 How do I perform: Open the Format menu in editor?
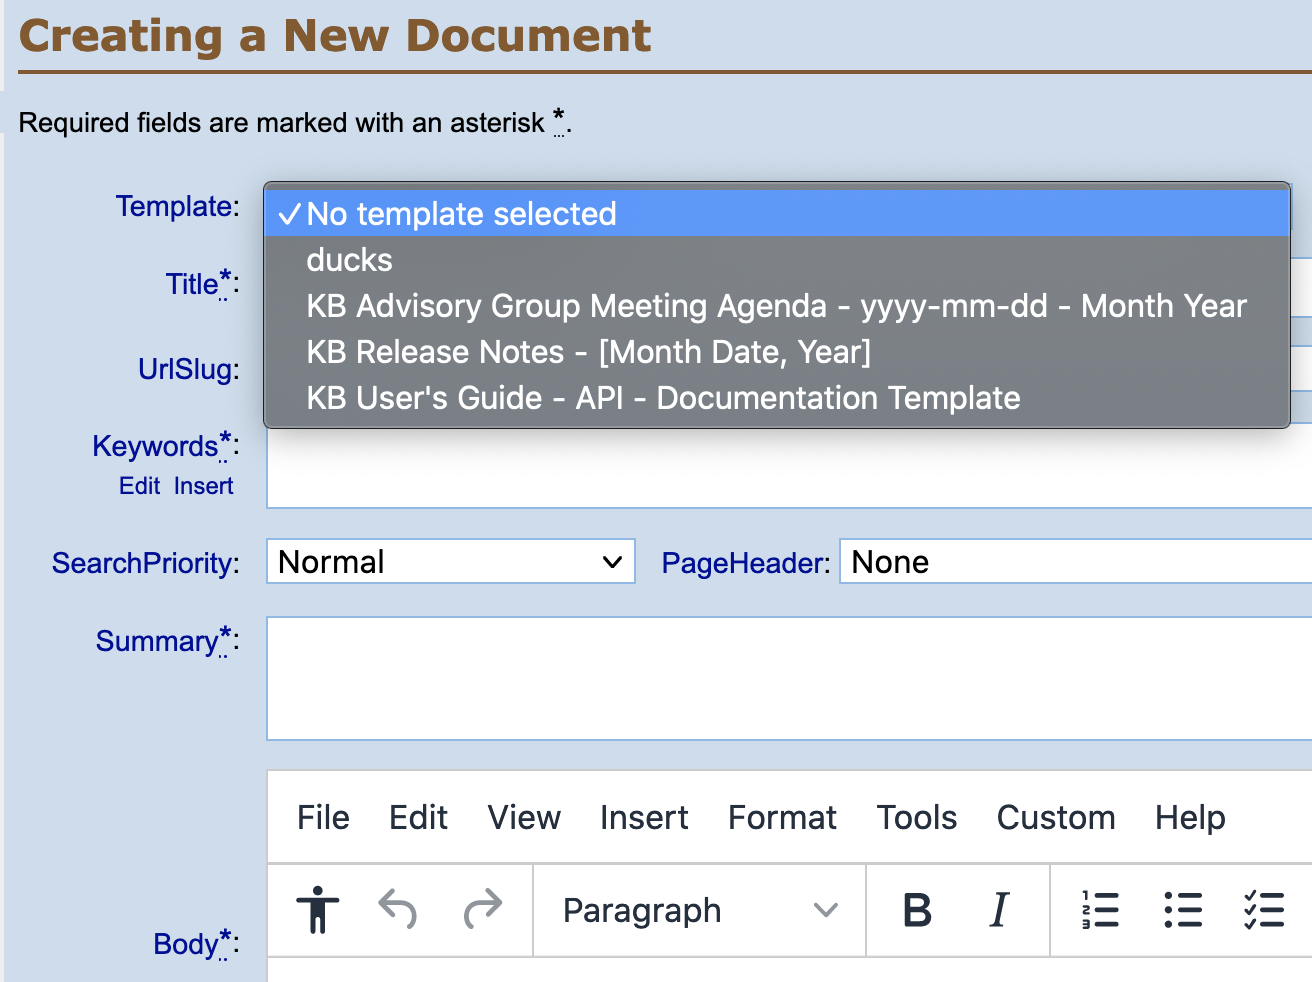781,818
